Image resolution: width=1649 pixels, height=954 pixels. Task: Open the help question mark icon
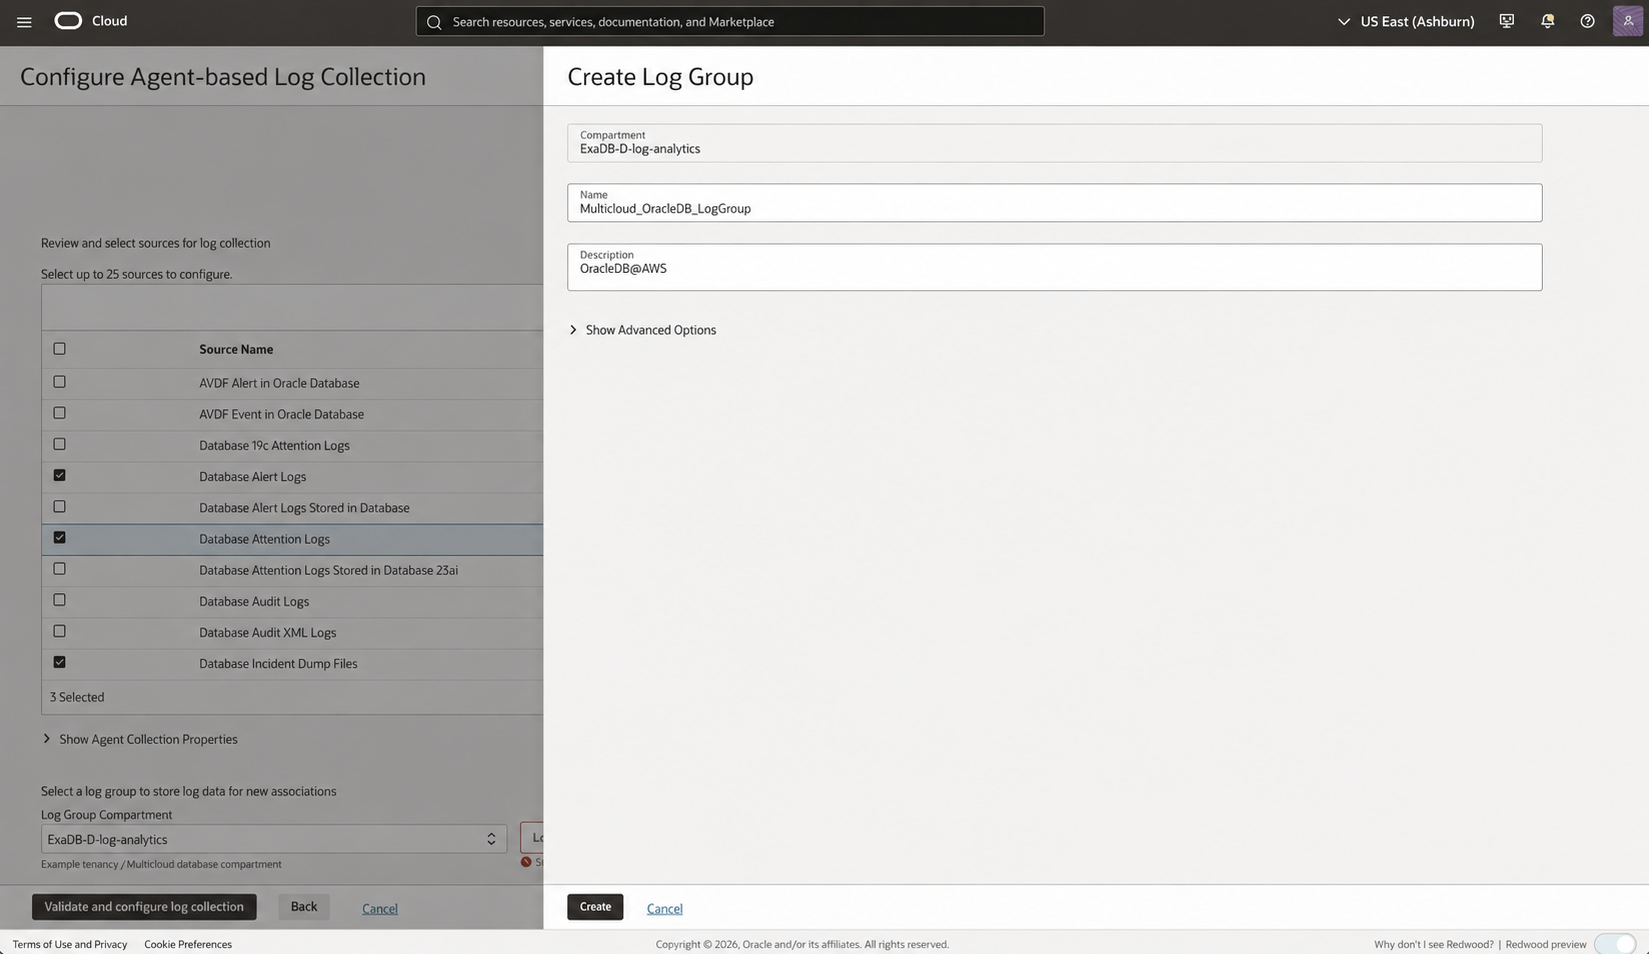pyautogui.click(x=1587, y=21)
